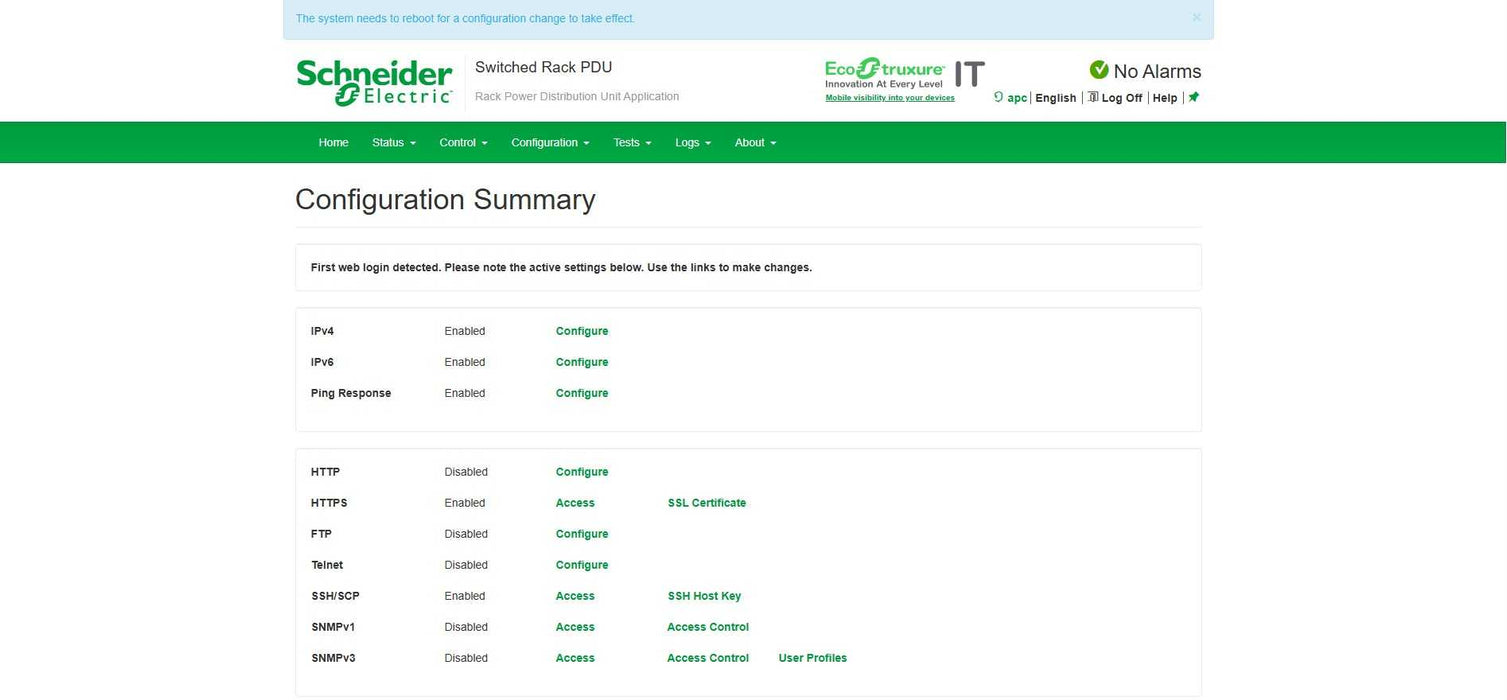
Task: Click the green No Alarms checkmark icon
Action: [x=1099, y=70]
